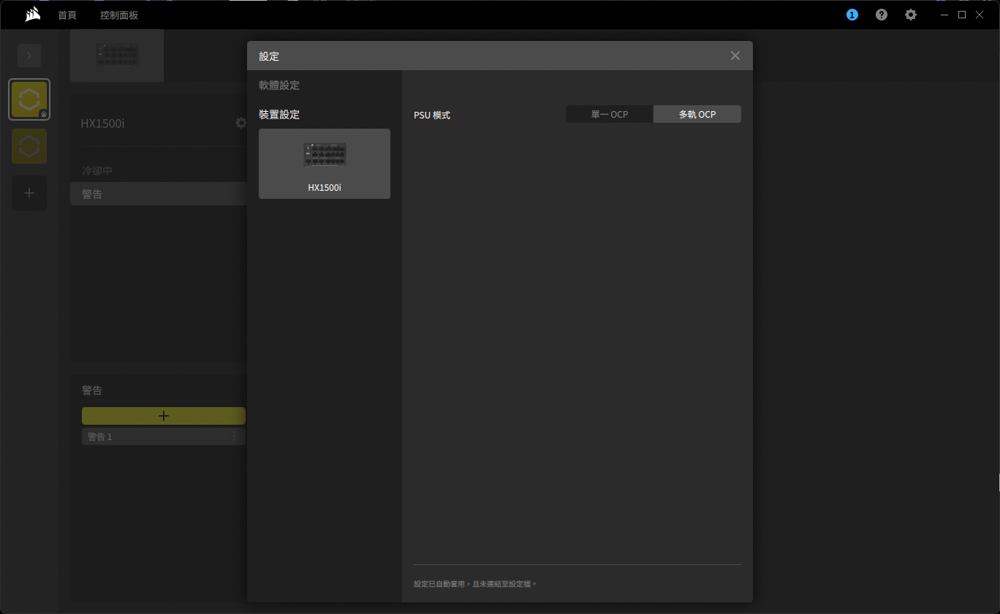
Task: Click the 設定 dialog title
Action: point(269,56)
